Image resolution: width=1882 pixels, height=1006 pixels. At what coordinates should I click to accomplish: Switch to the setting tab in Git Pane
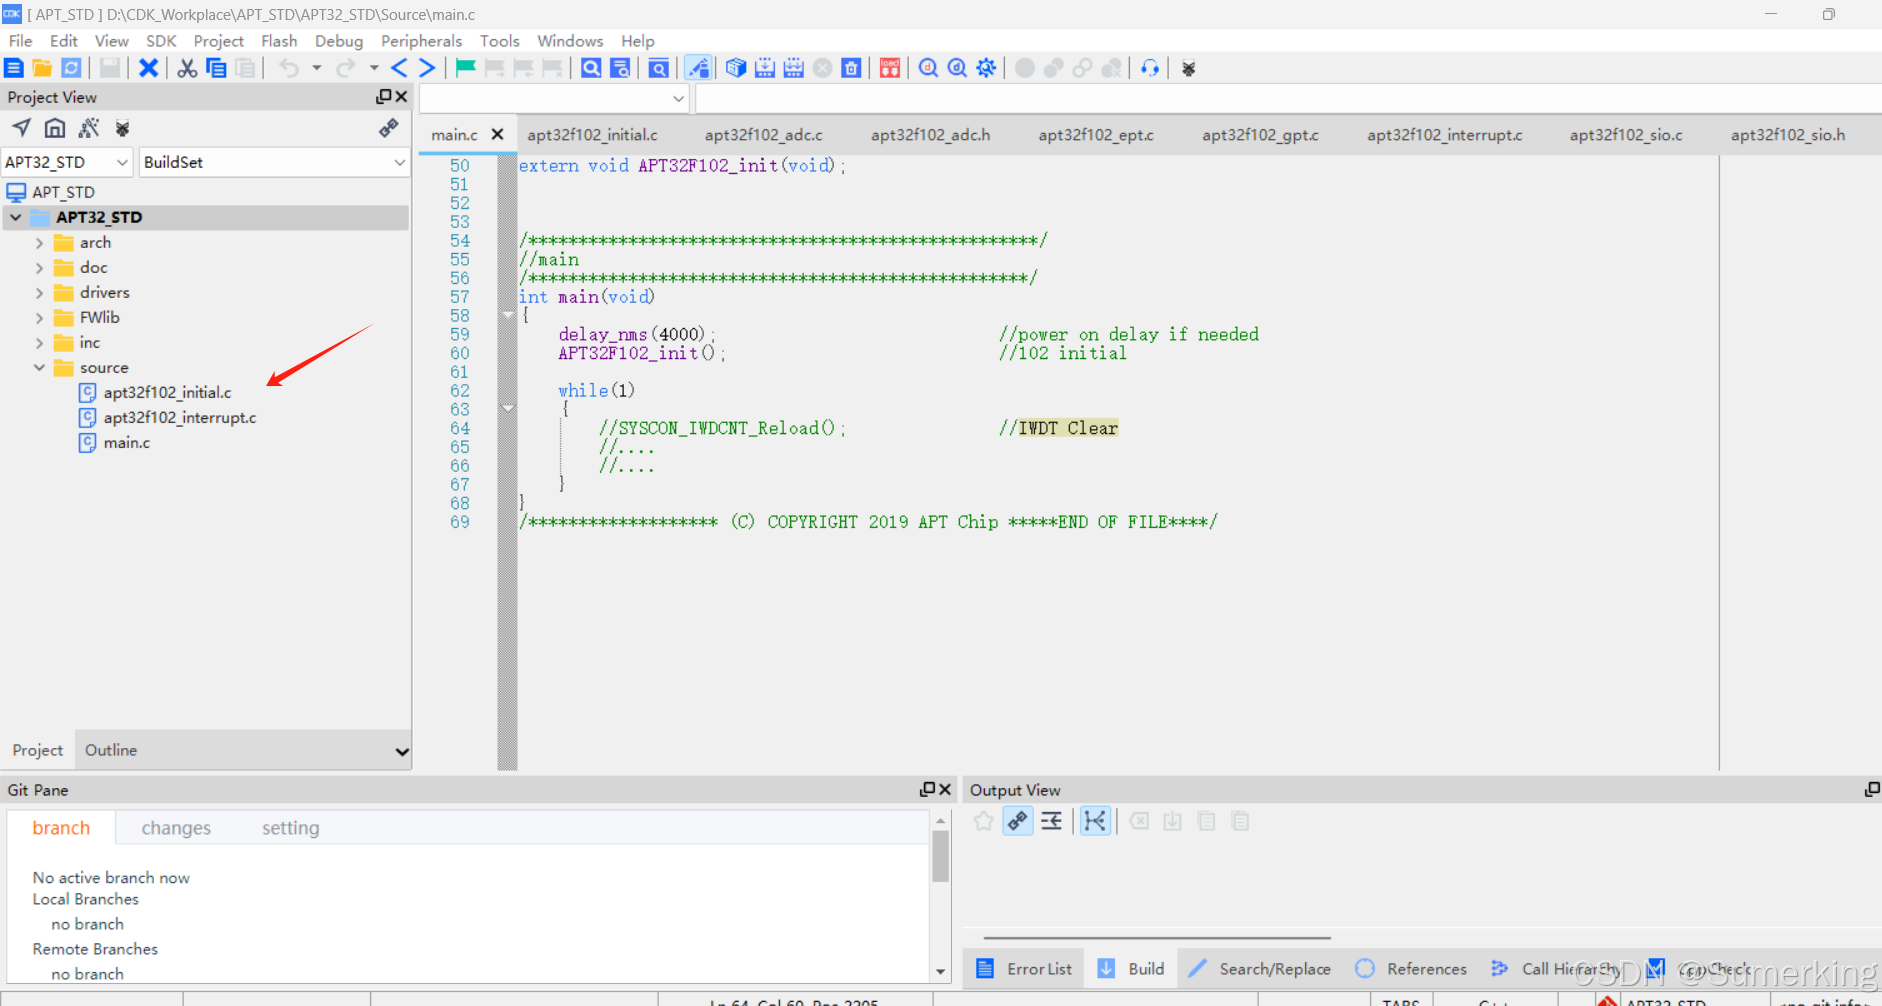pos(291,828)
